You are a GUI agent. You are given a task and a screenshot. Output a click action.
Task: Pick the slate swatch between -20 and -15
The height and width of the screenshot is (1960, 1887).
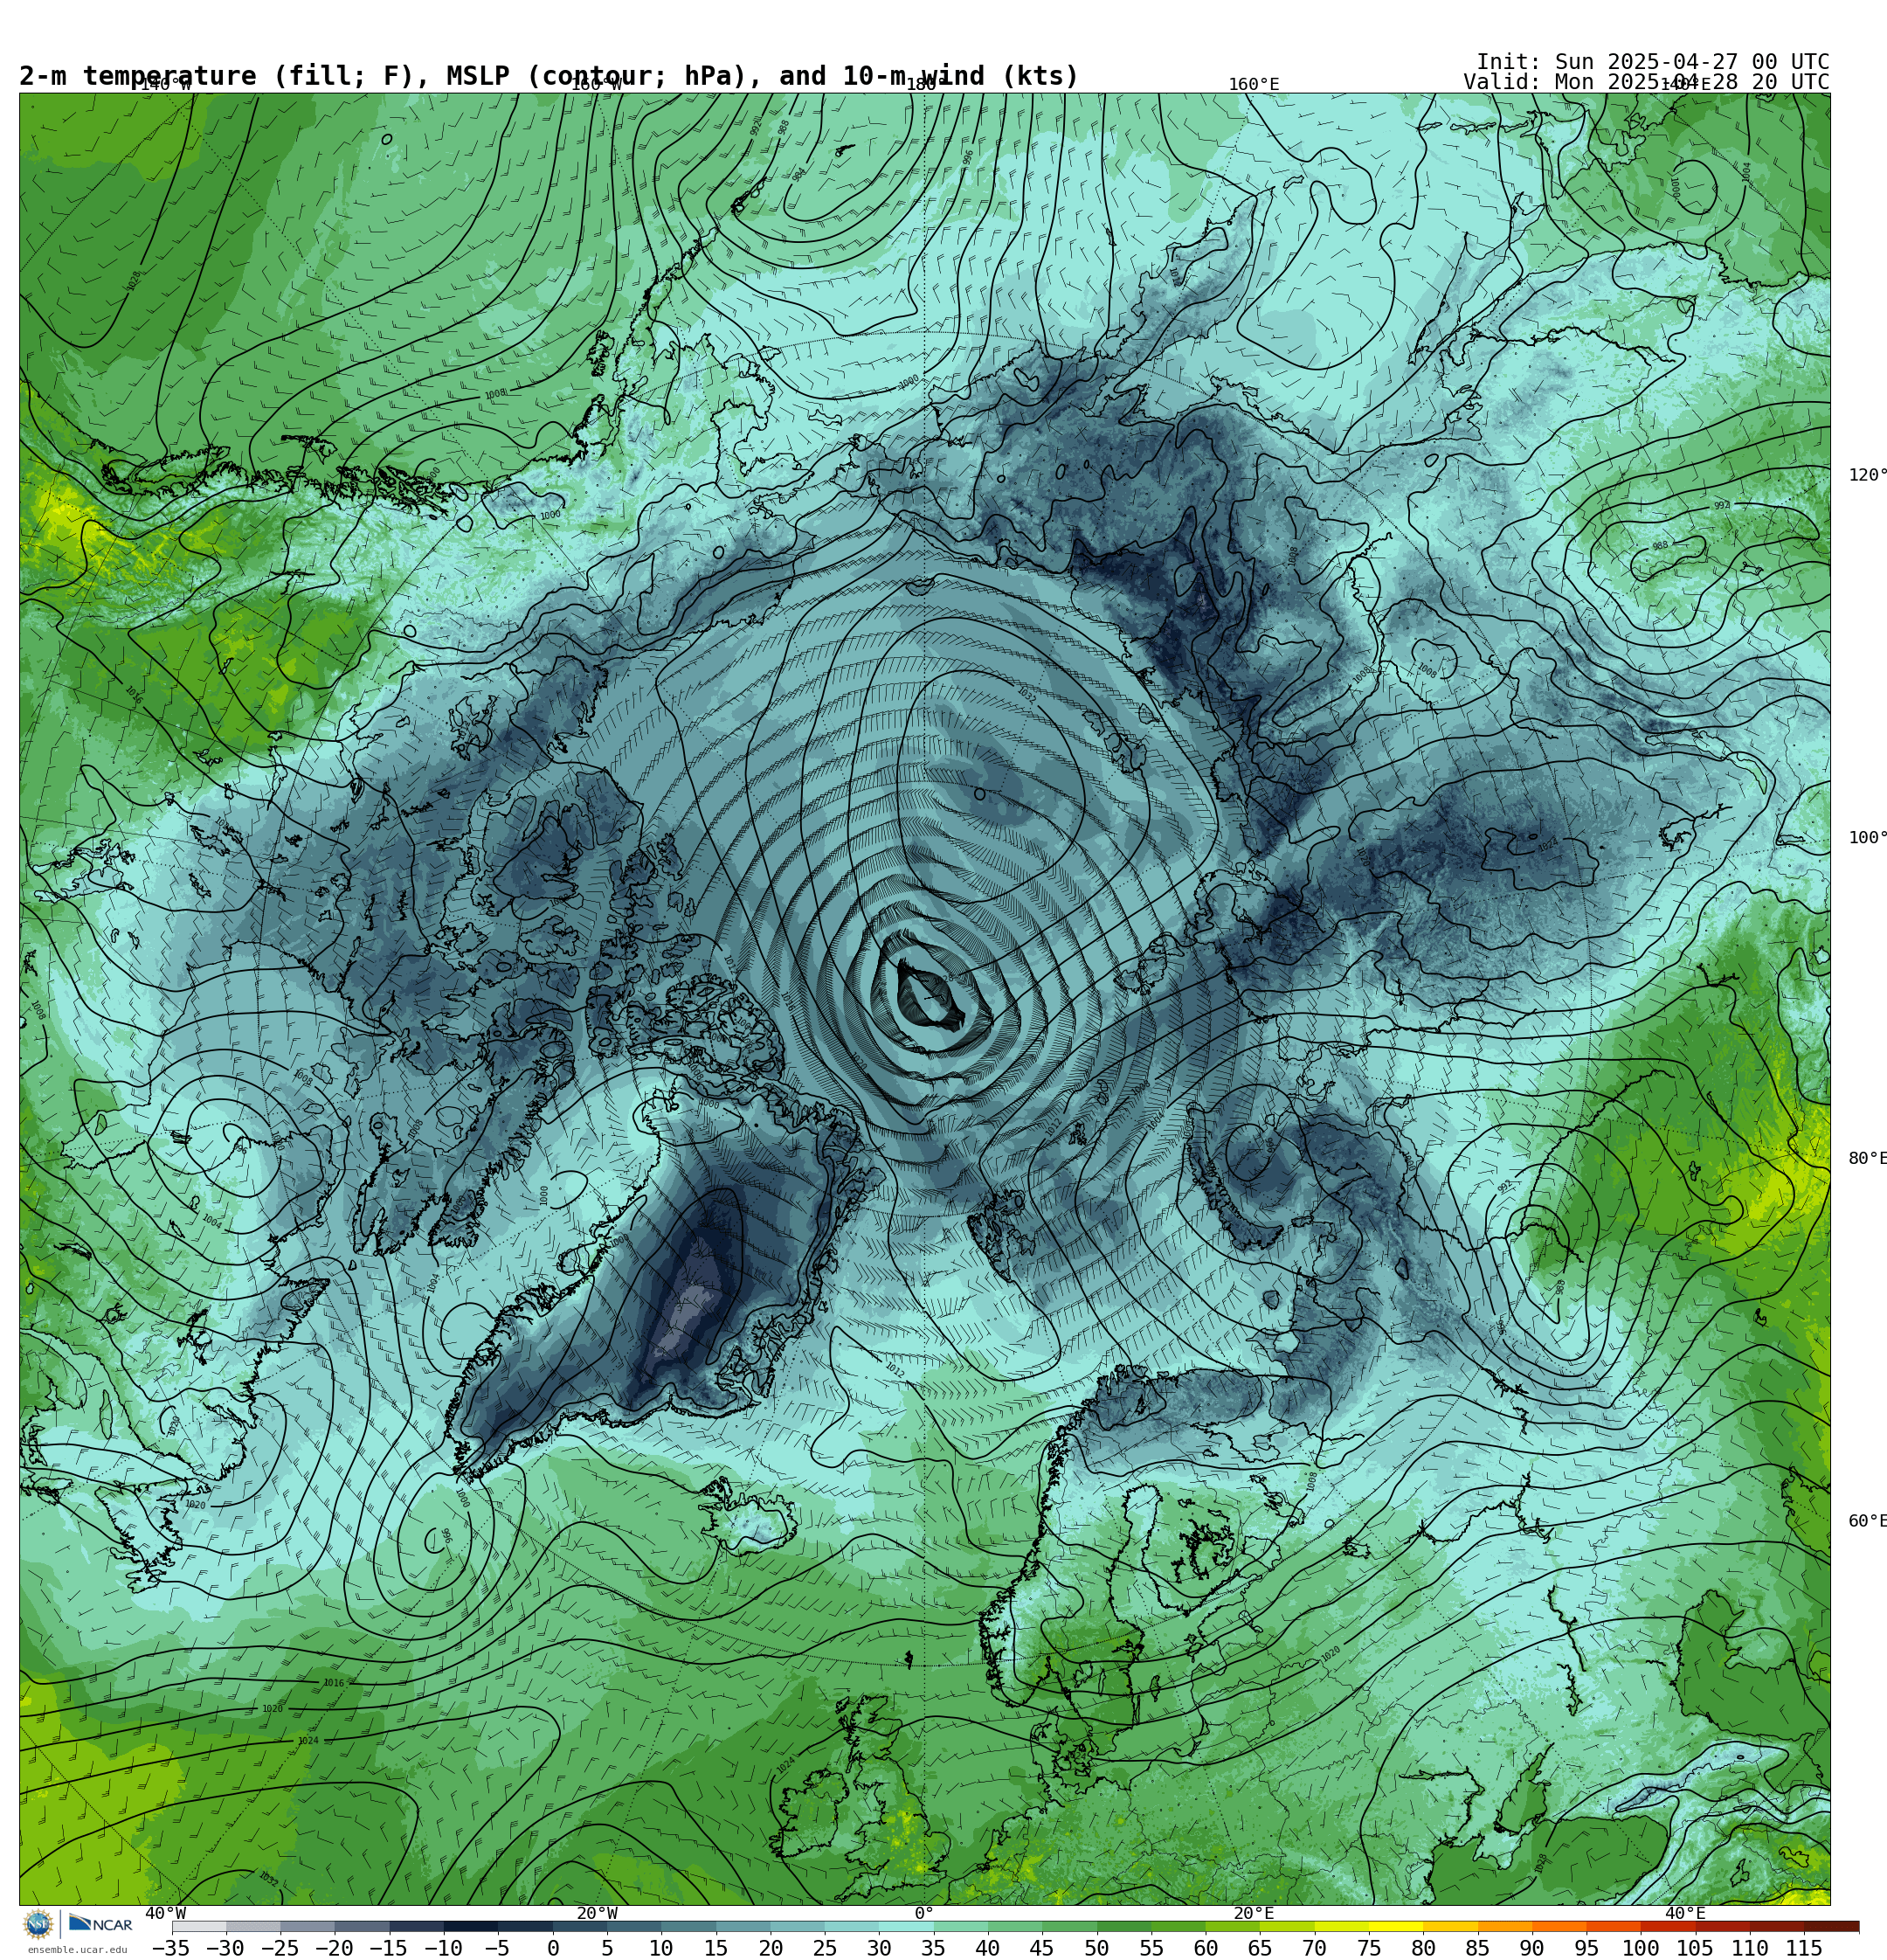point(362,1926)
